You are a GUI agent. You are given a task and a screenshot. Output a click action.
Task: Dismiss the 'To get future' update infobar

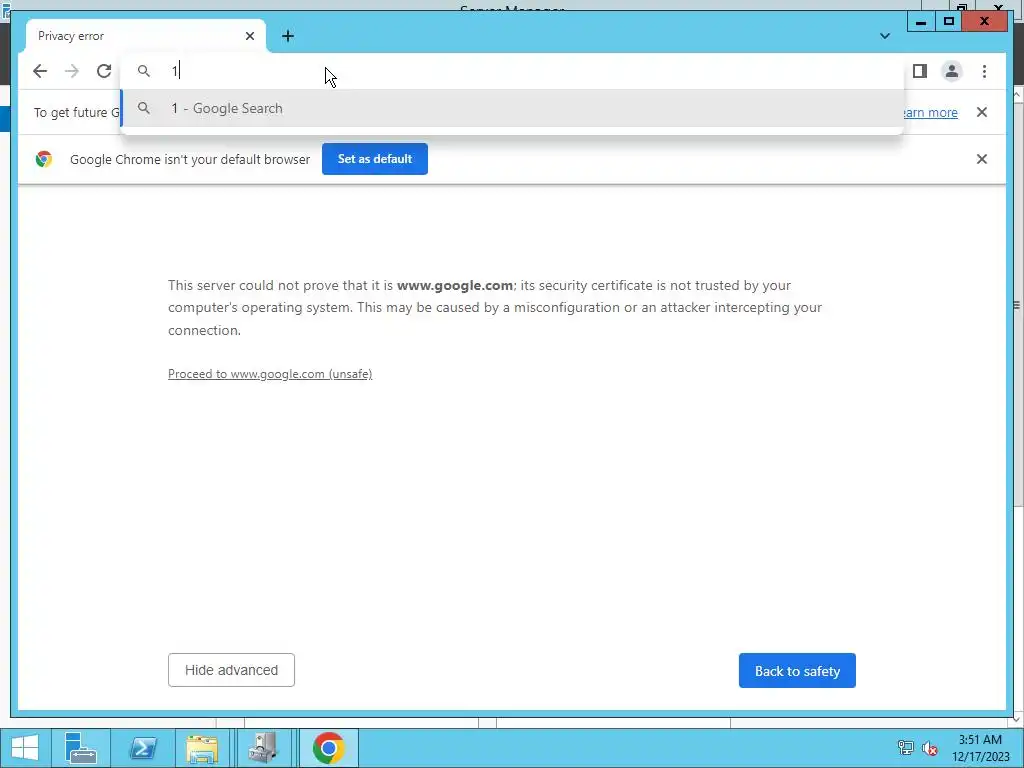click(982, 112)
